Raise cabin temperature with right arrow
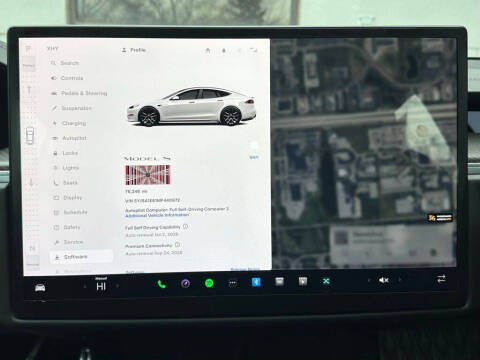The image size is (480, 360). click(118, 286)
